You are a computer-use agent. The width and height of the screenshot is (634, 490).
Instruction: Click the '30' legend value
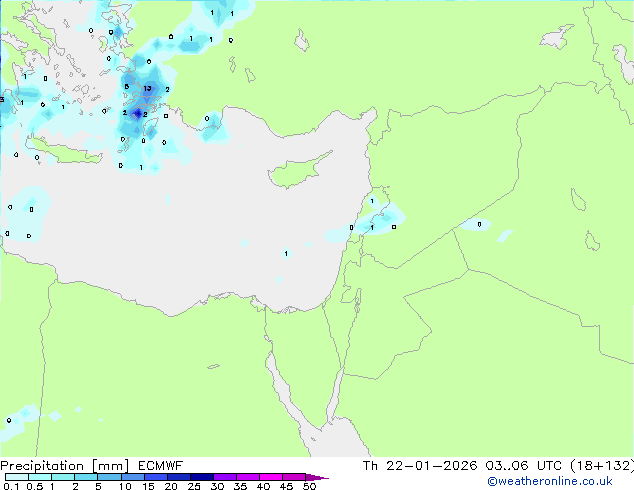click(217, 486)
